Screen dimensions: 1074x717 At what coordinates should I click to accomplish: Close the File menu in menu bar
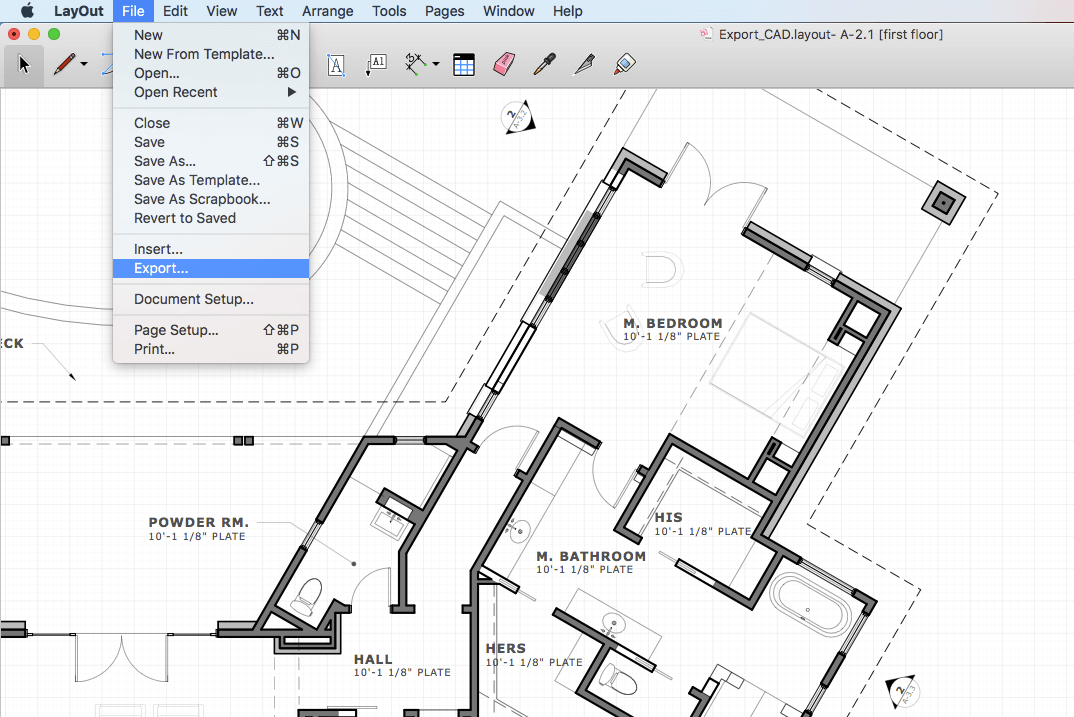tap(133, 11)
